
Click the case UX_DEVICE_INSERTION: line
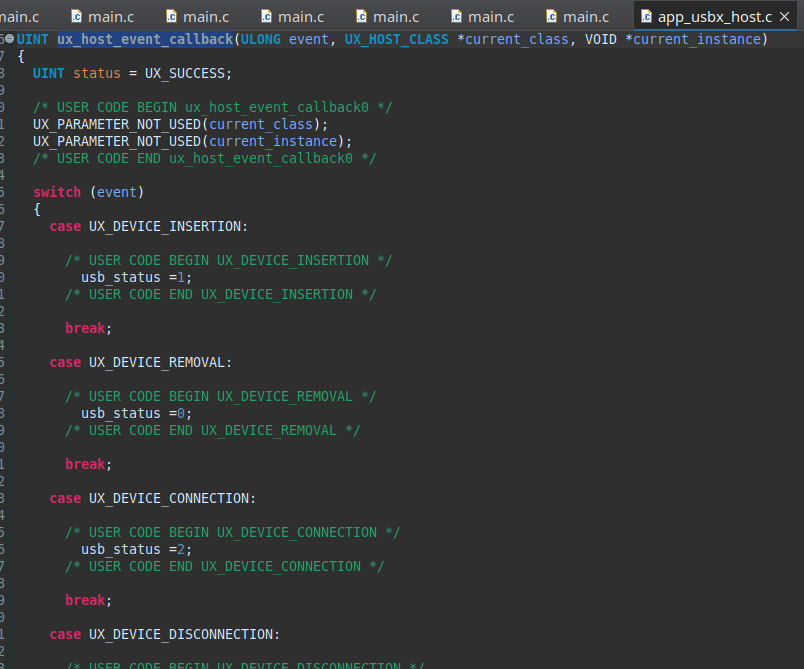[149, 226]
